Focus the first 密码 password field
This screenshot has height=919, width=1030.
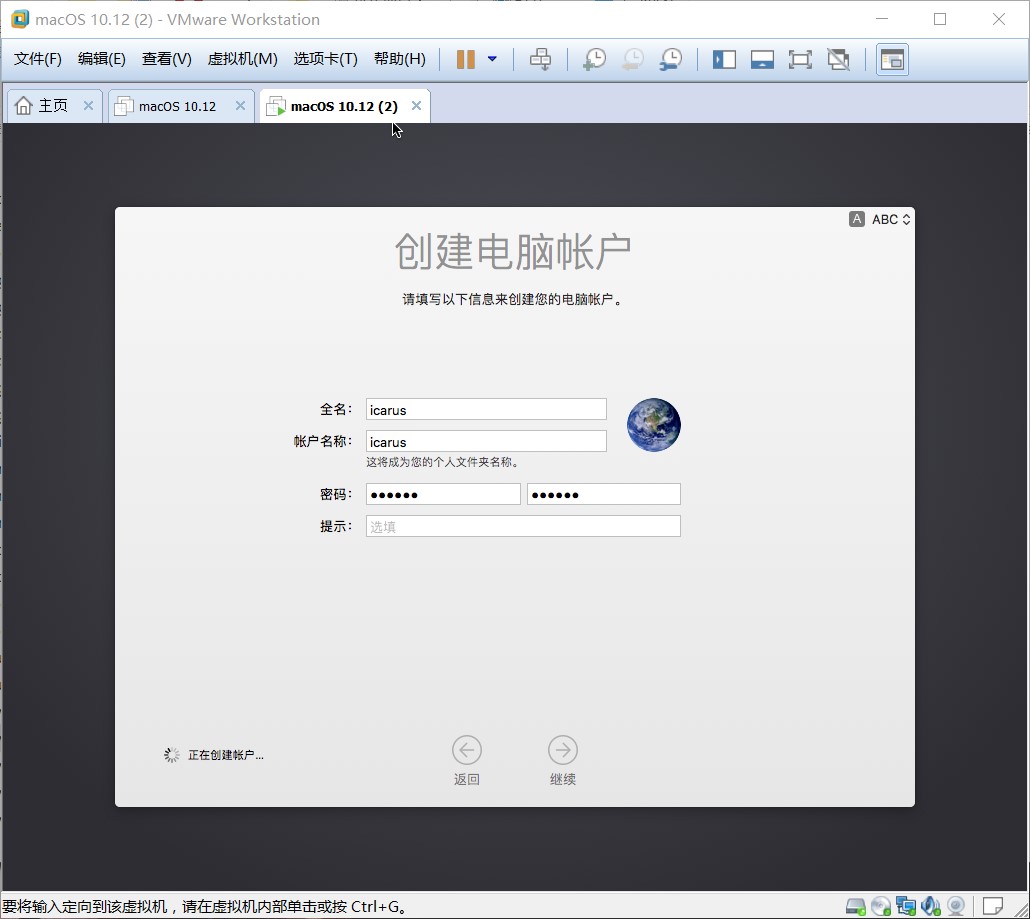tap(443, 494)
